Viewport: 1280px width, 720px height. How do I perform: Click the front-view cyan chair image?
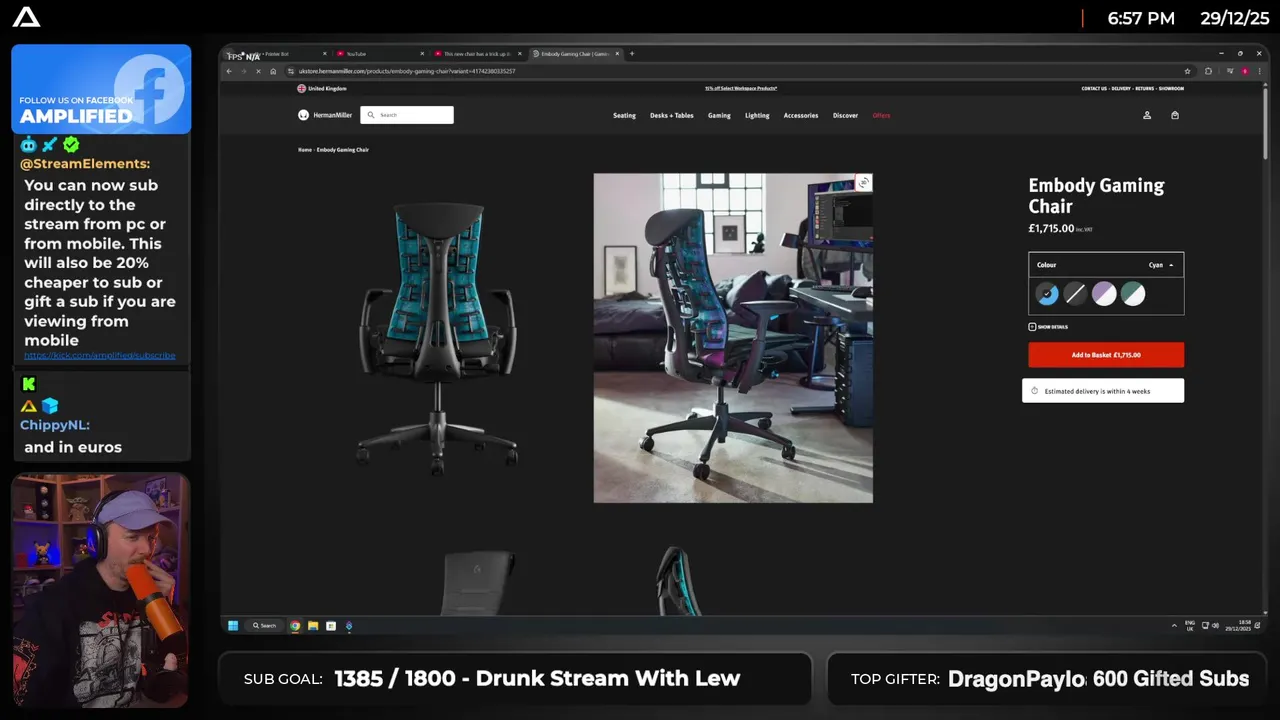tap(438, 338)
